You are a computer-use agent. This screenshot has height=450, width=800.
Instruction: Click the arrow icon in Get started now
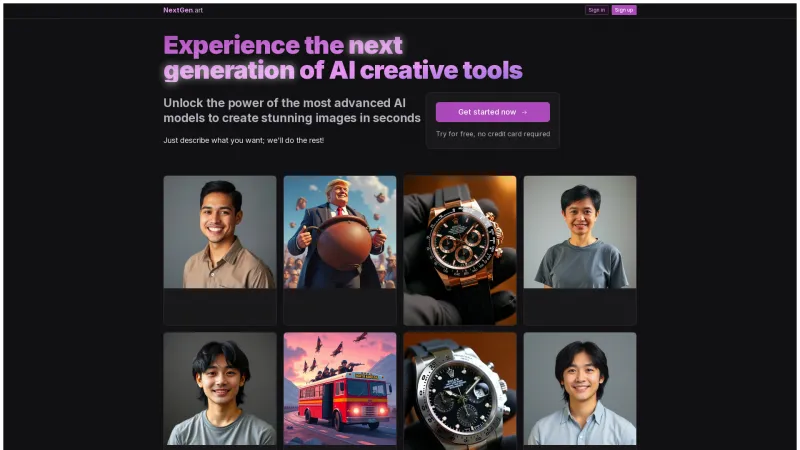524,112
